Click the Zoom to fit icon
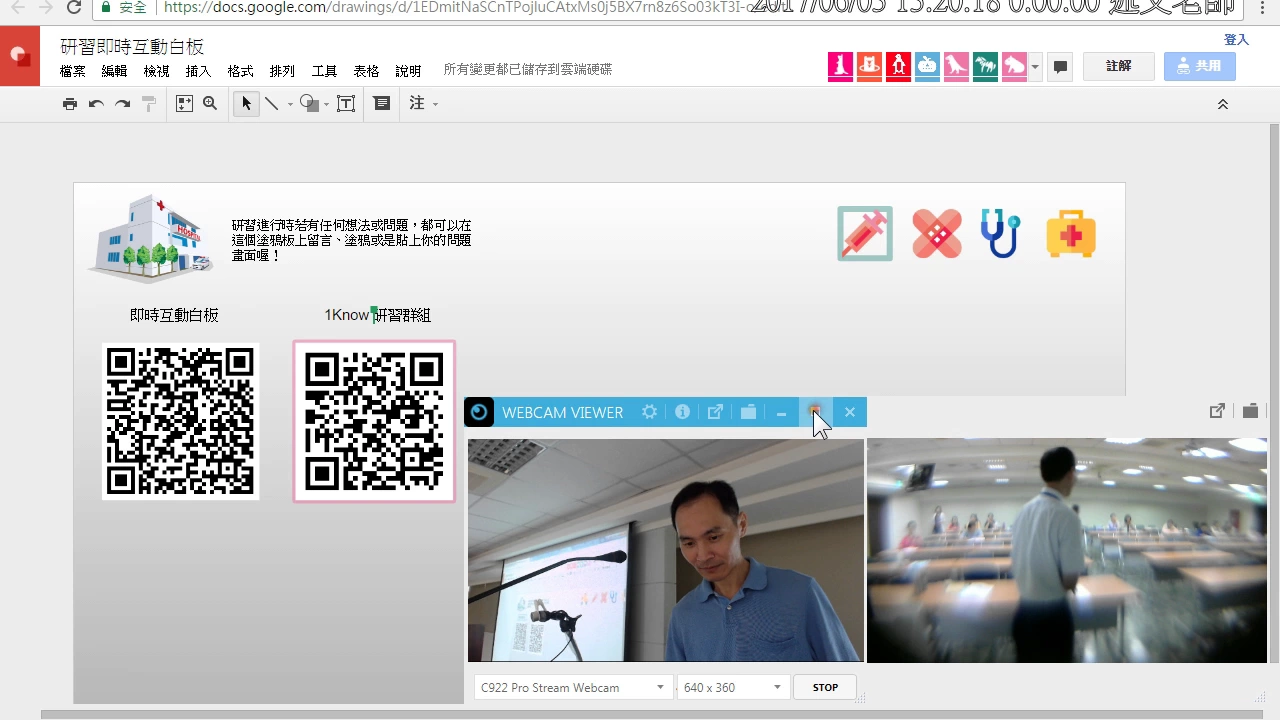The width and height of the screenshot is (1280, 720). (x=184, y=104)
